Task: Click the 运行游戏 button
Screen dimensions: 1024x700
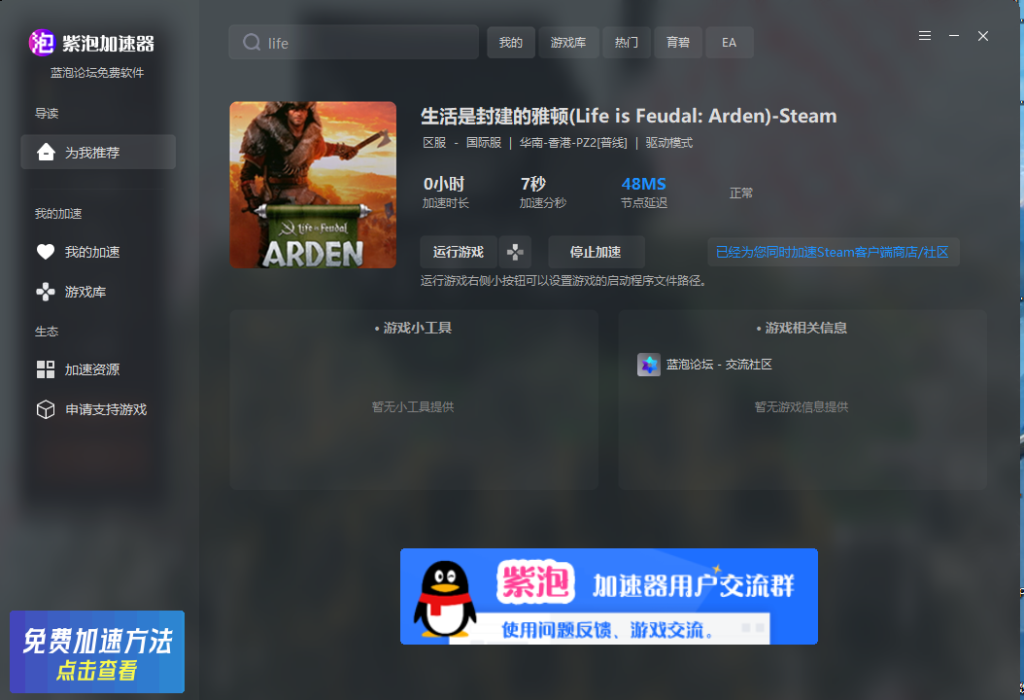Action: coord(458,252)
